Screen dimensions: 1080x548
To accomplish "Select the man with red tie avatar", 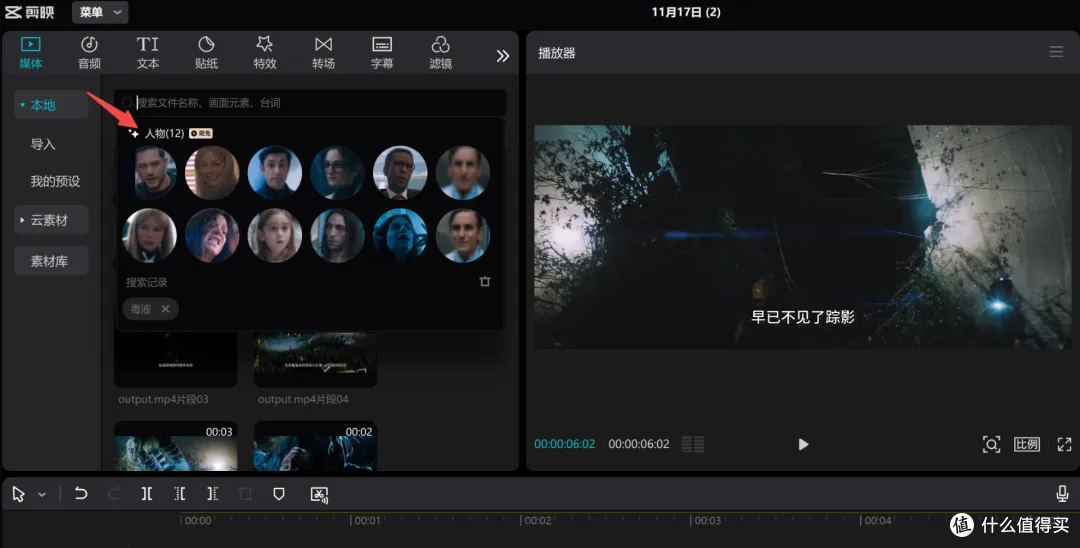I will point(400,173).
